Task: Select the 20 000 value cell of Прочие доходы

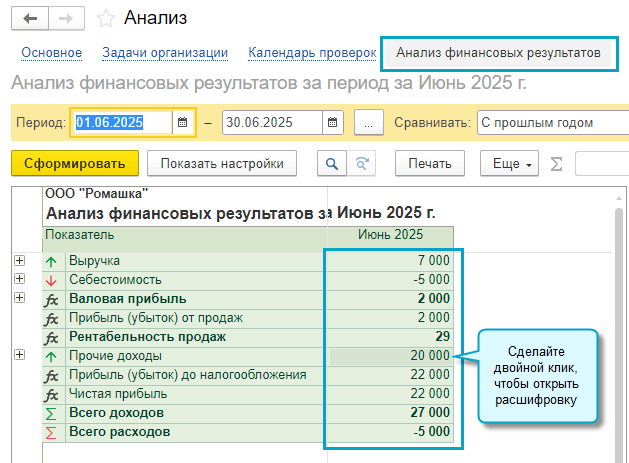Action: coord(390,356)
